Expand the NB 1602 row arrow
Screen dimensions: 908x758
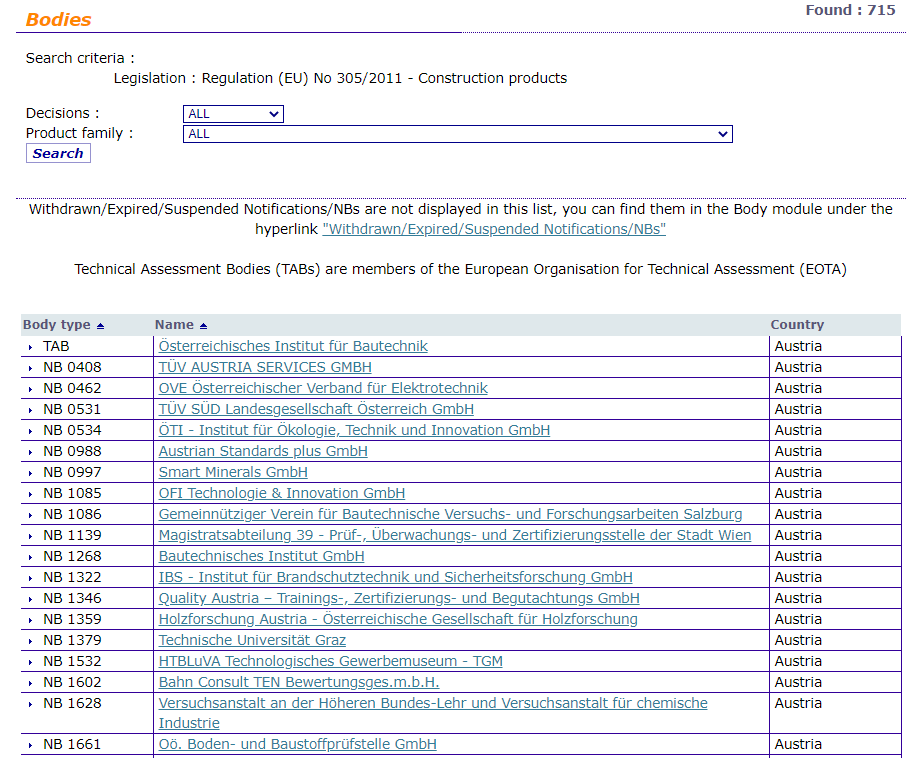point(31,683)
